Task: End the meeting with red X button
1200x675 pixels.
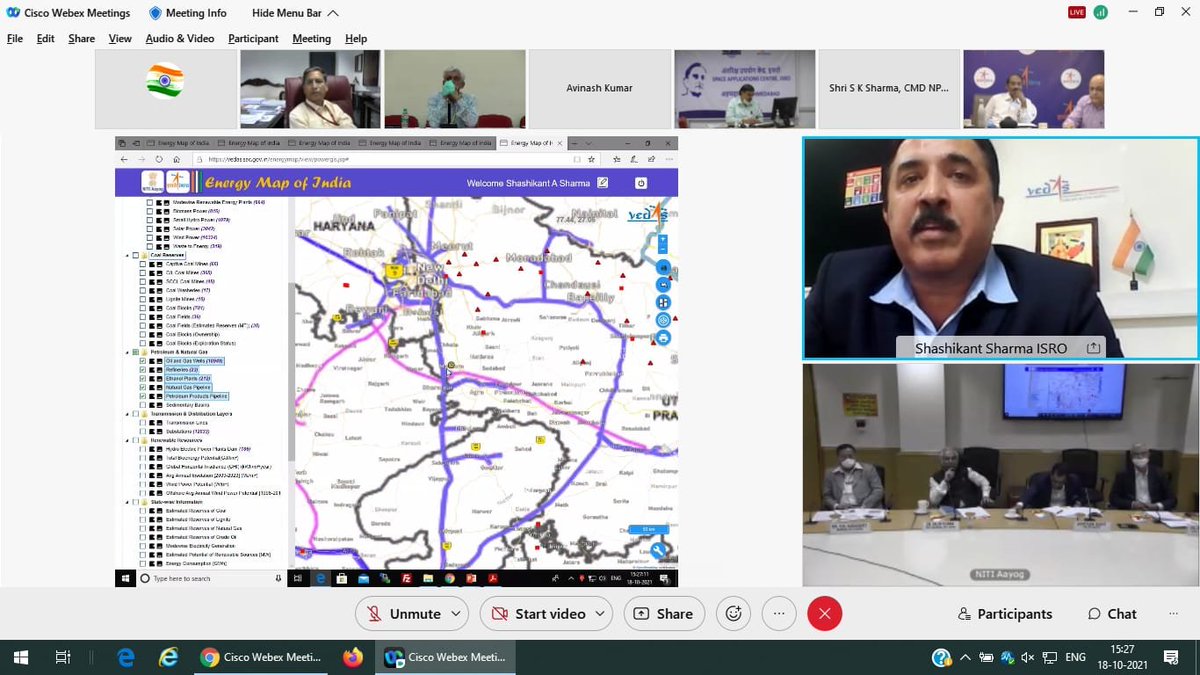Action: click(824, 613)
